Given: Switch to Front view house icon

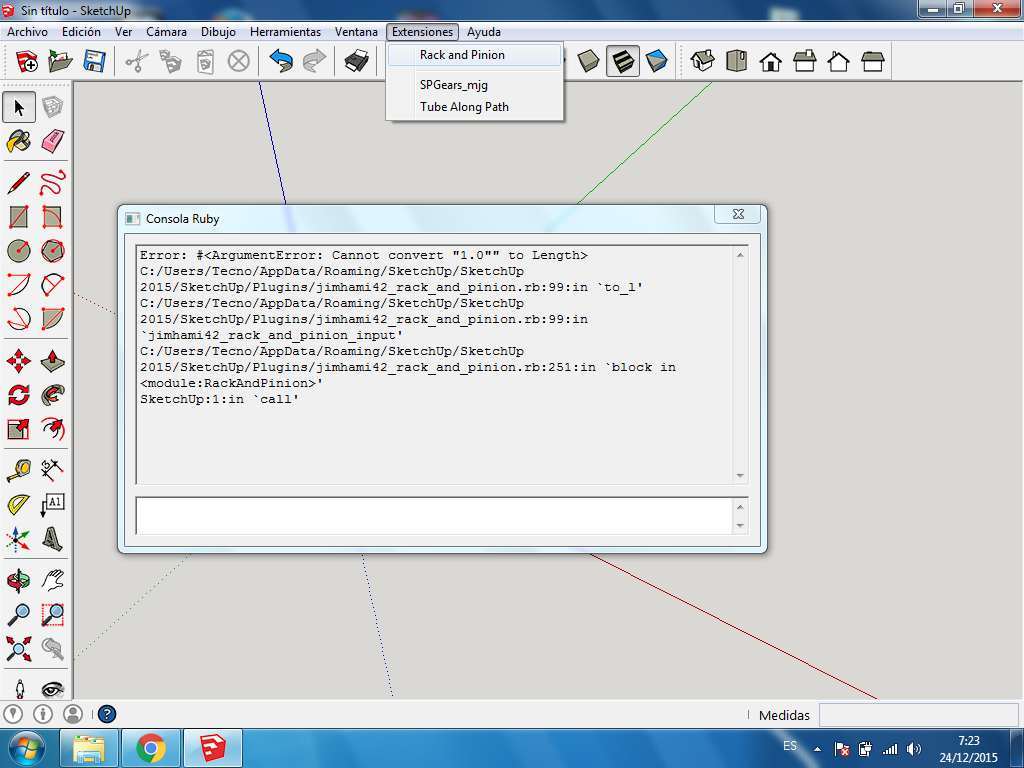Looking at the screenshot, I should (771, 61).
